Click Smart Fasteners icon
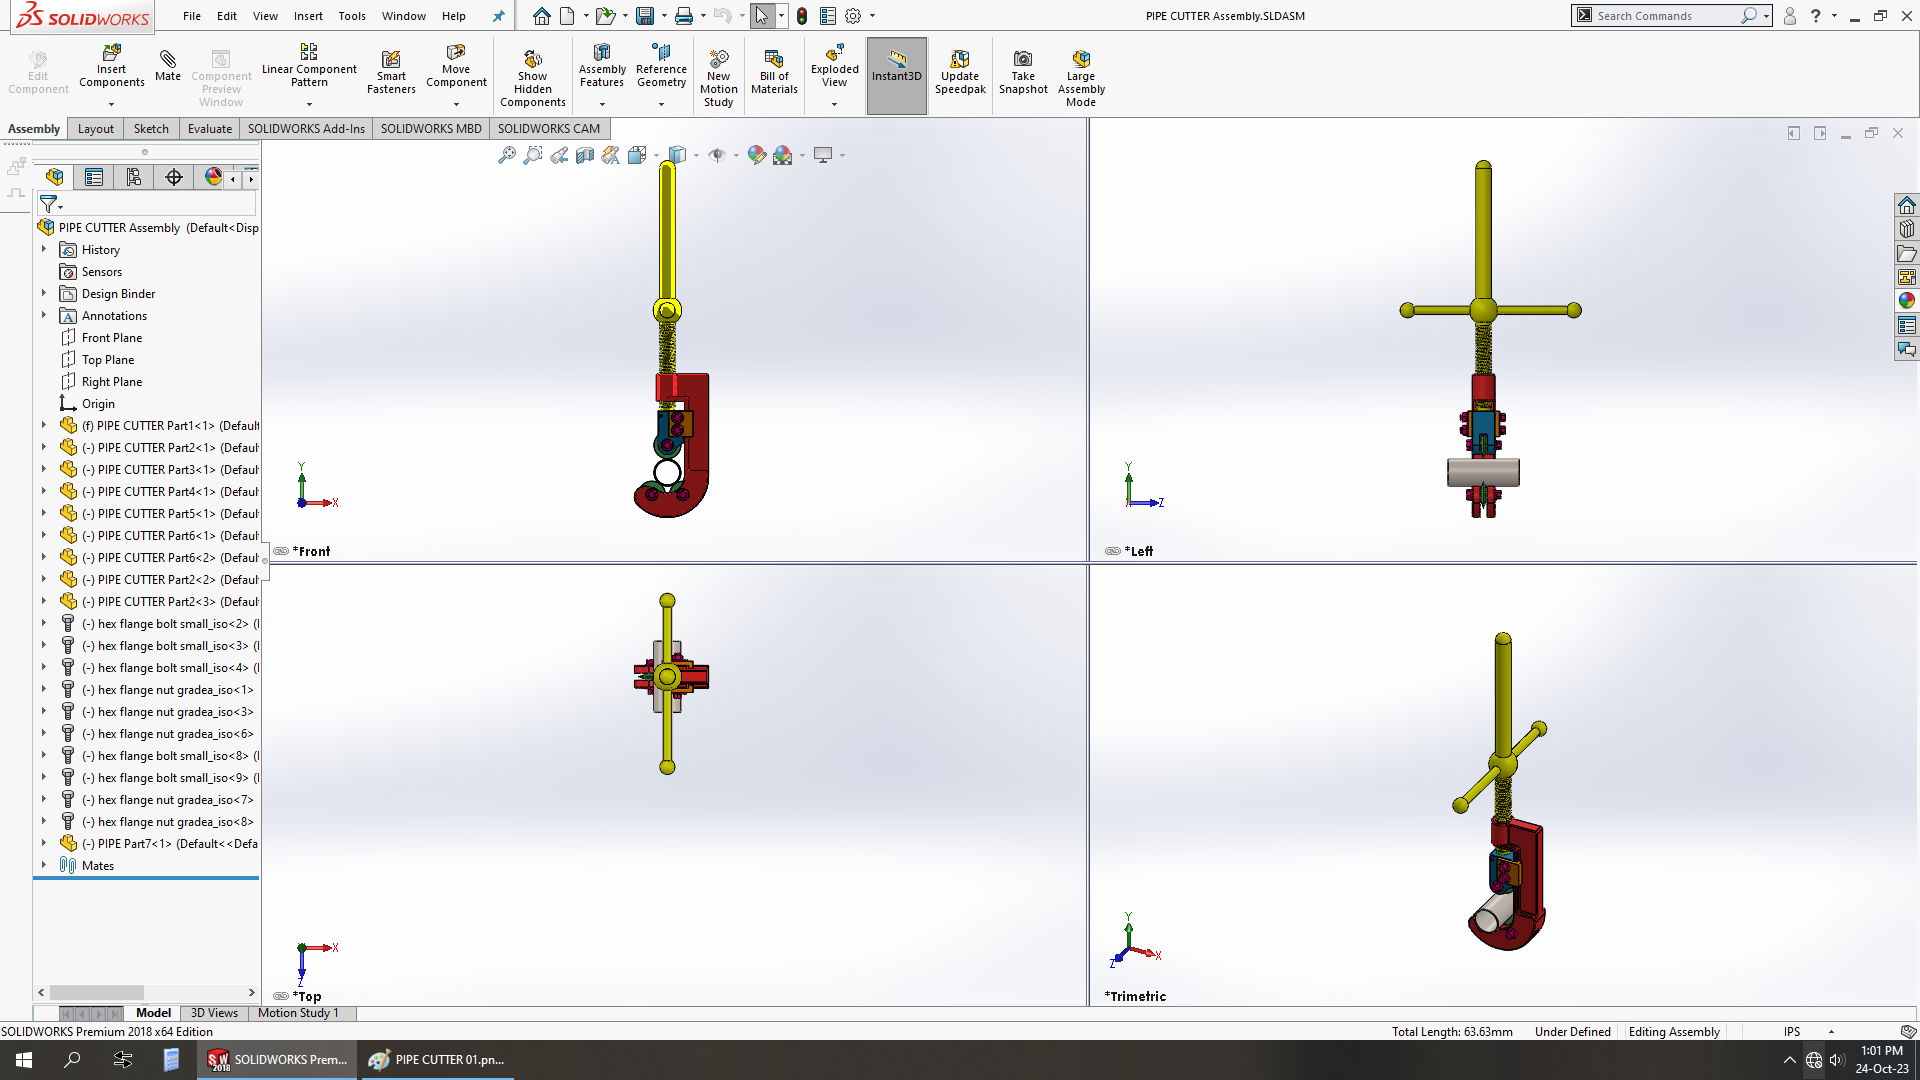 (x=391, y=72)
